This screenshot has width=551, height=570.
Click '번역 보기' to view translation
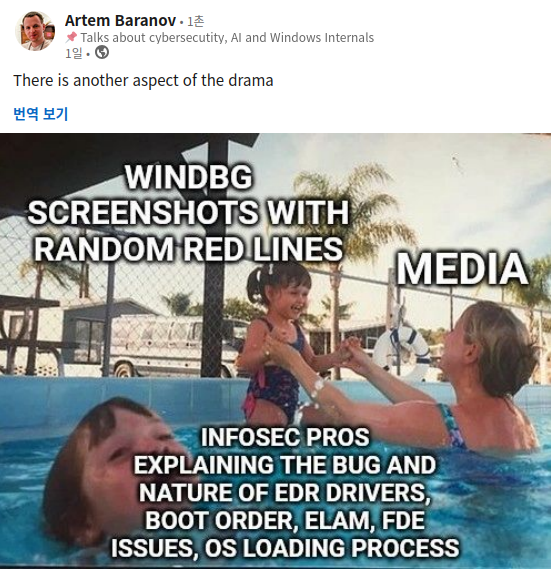[x=40, y=113]
